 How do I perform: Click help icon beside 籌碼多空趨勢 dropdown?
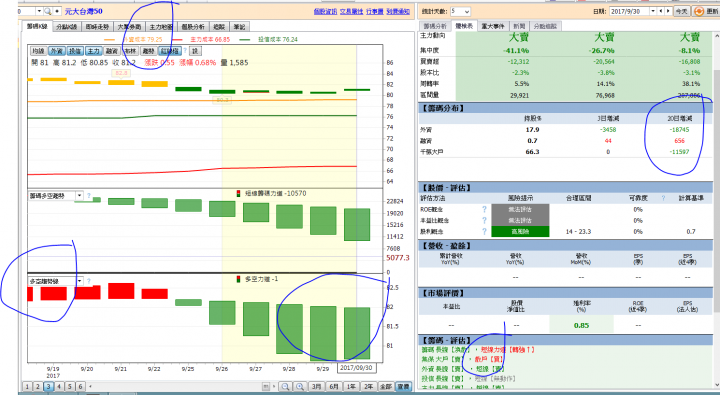(x=89, y=196)
